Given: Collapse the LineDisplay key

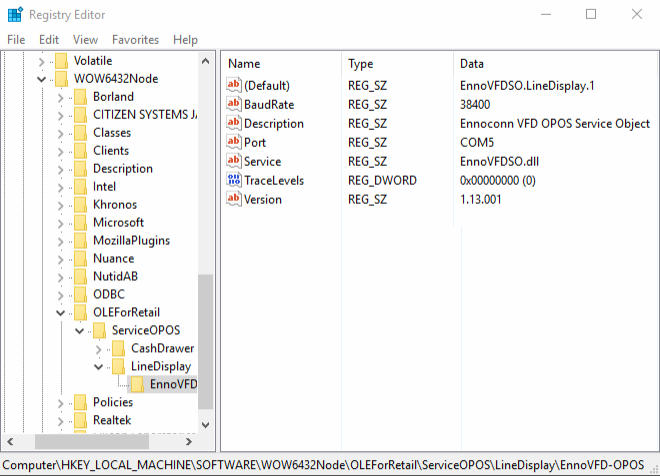Looking at the screenshot, I should point(97,367).
